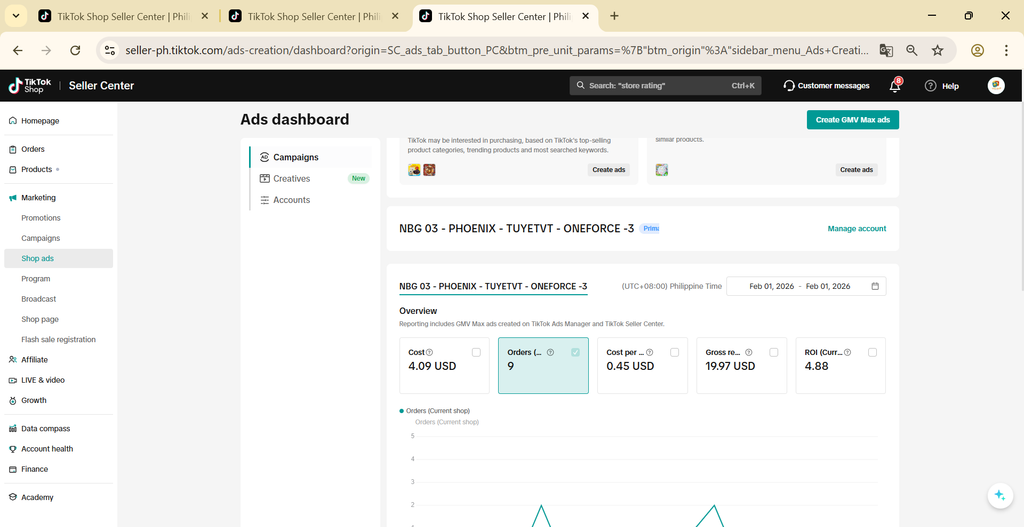Open the tab search dropdown arrow
This screenshot has height=527, width=1024.
pyautogui.click(x=16, y=16)
